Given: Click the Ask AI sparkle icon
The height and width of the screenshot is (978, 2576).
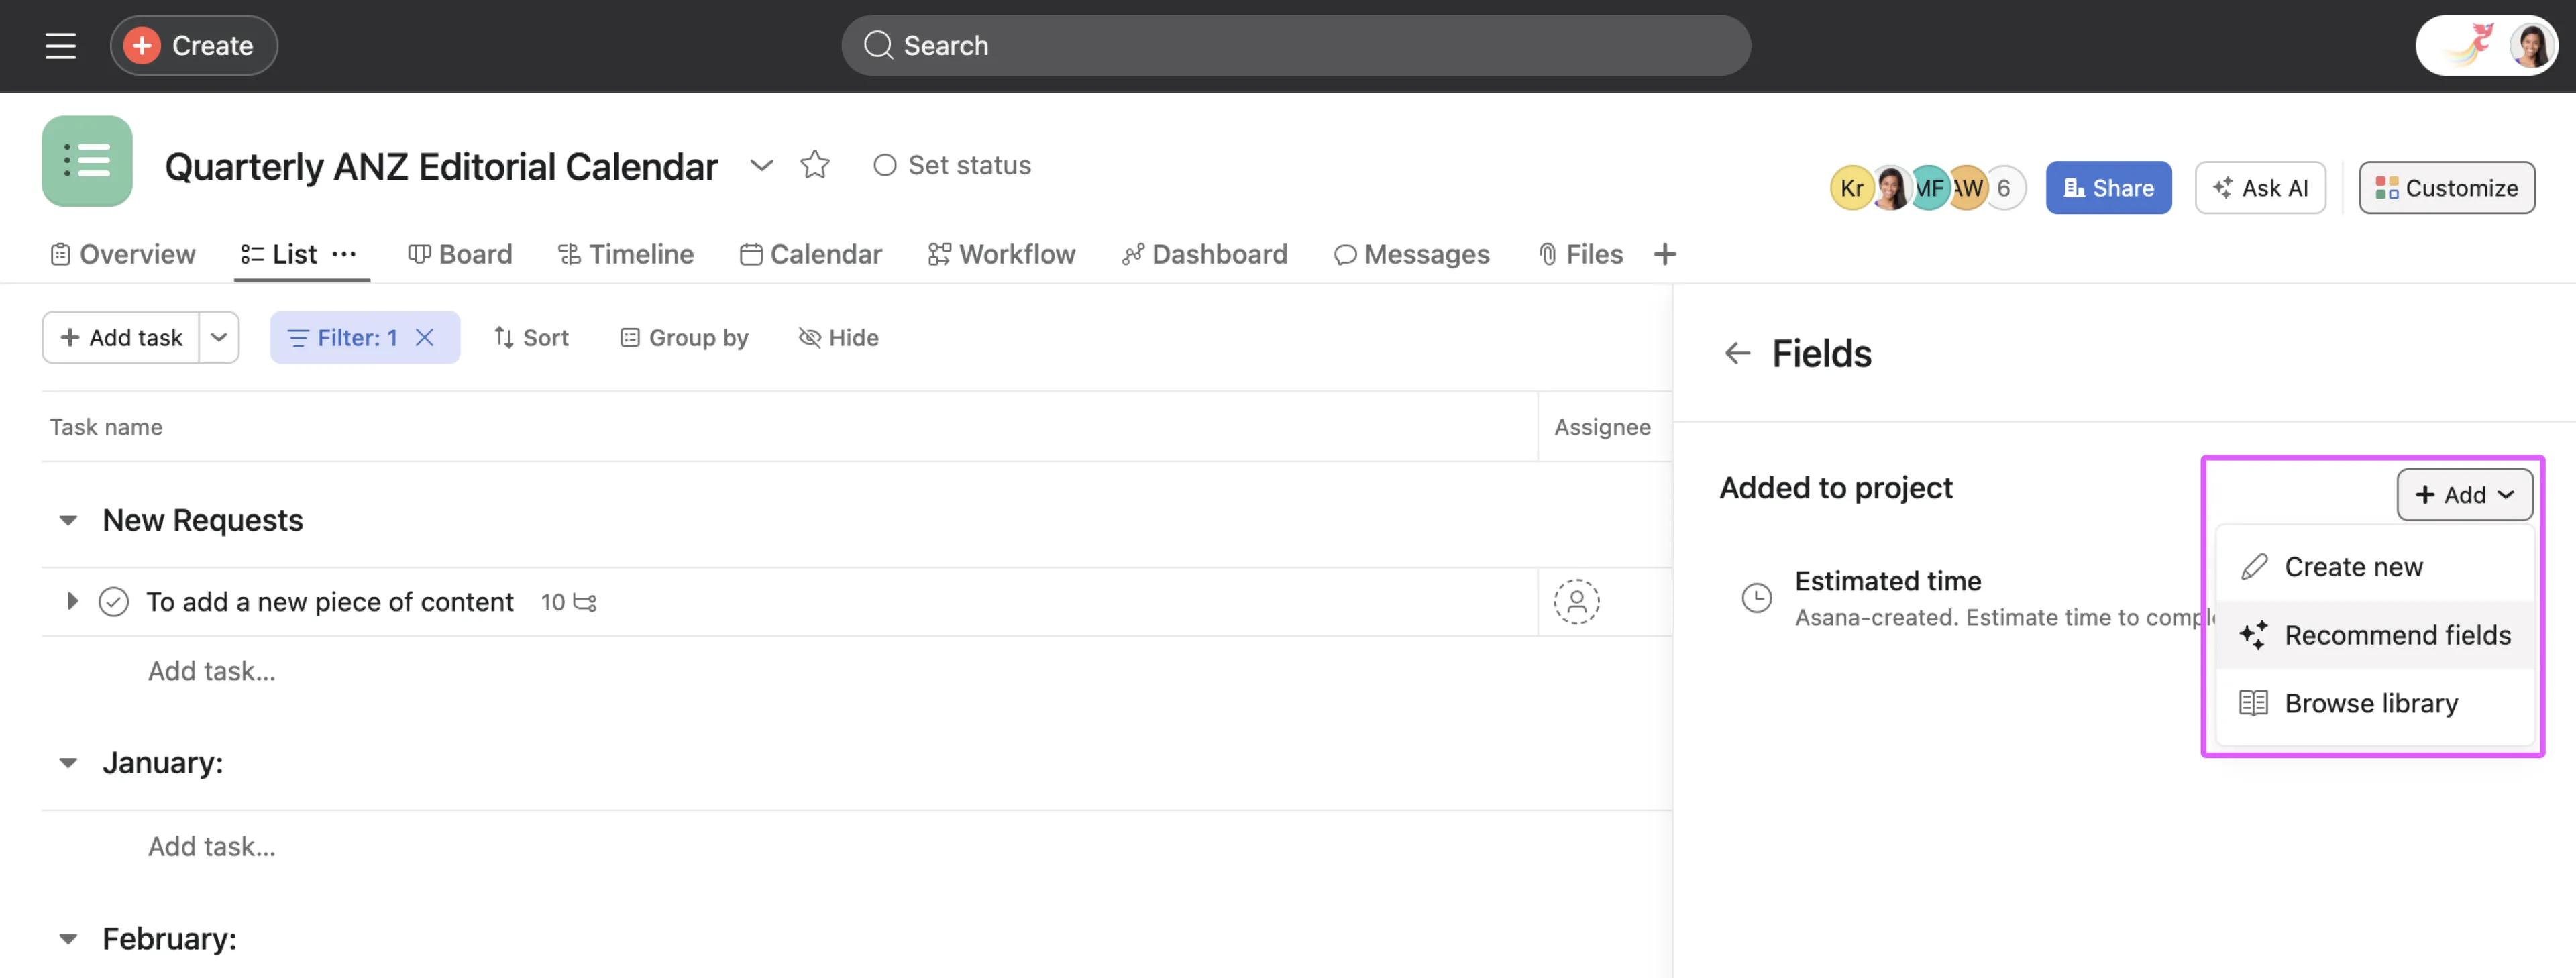Looking at the screenshot, I should 2224,187.
